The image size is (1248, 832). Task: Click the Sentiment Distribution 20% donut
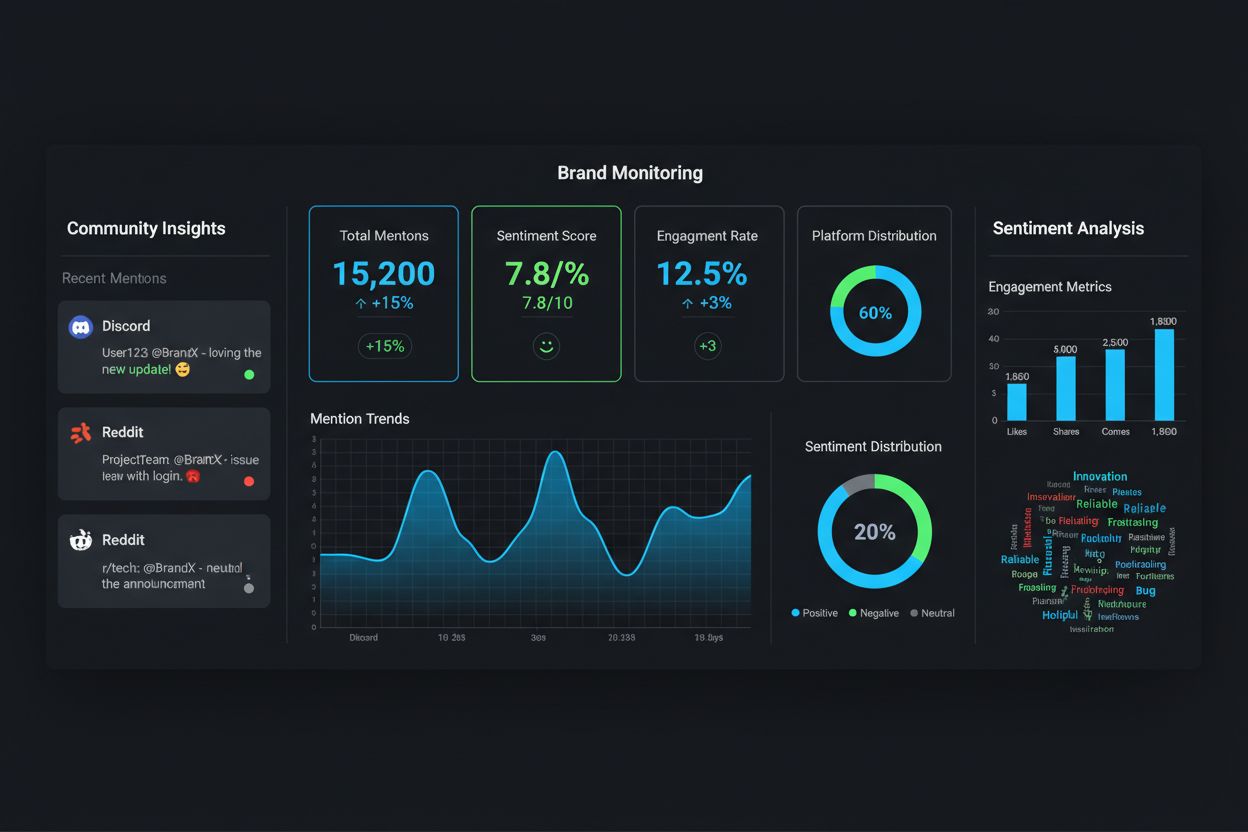point(874,531)
